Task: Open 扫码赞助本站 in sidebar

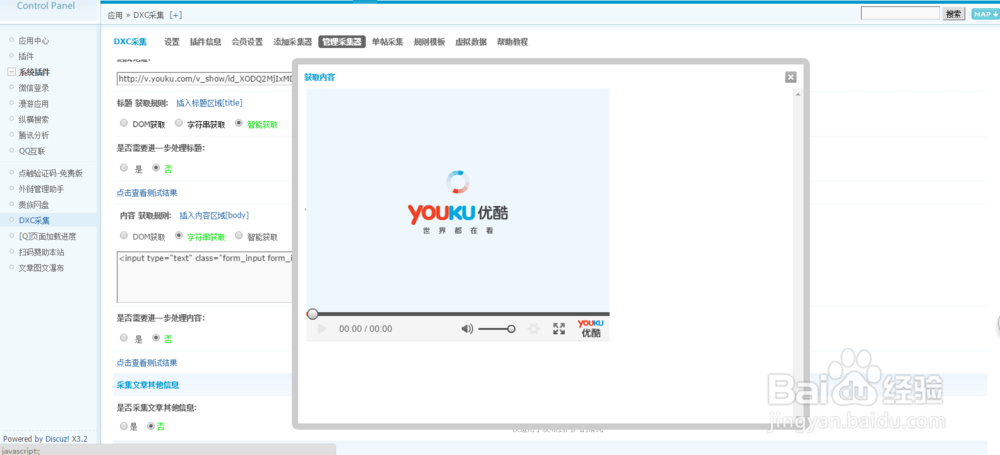Action: tap(41, 252)
